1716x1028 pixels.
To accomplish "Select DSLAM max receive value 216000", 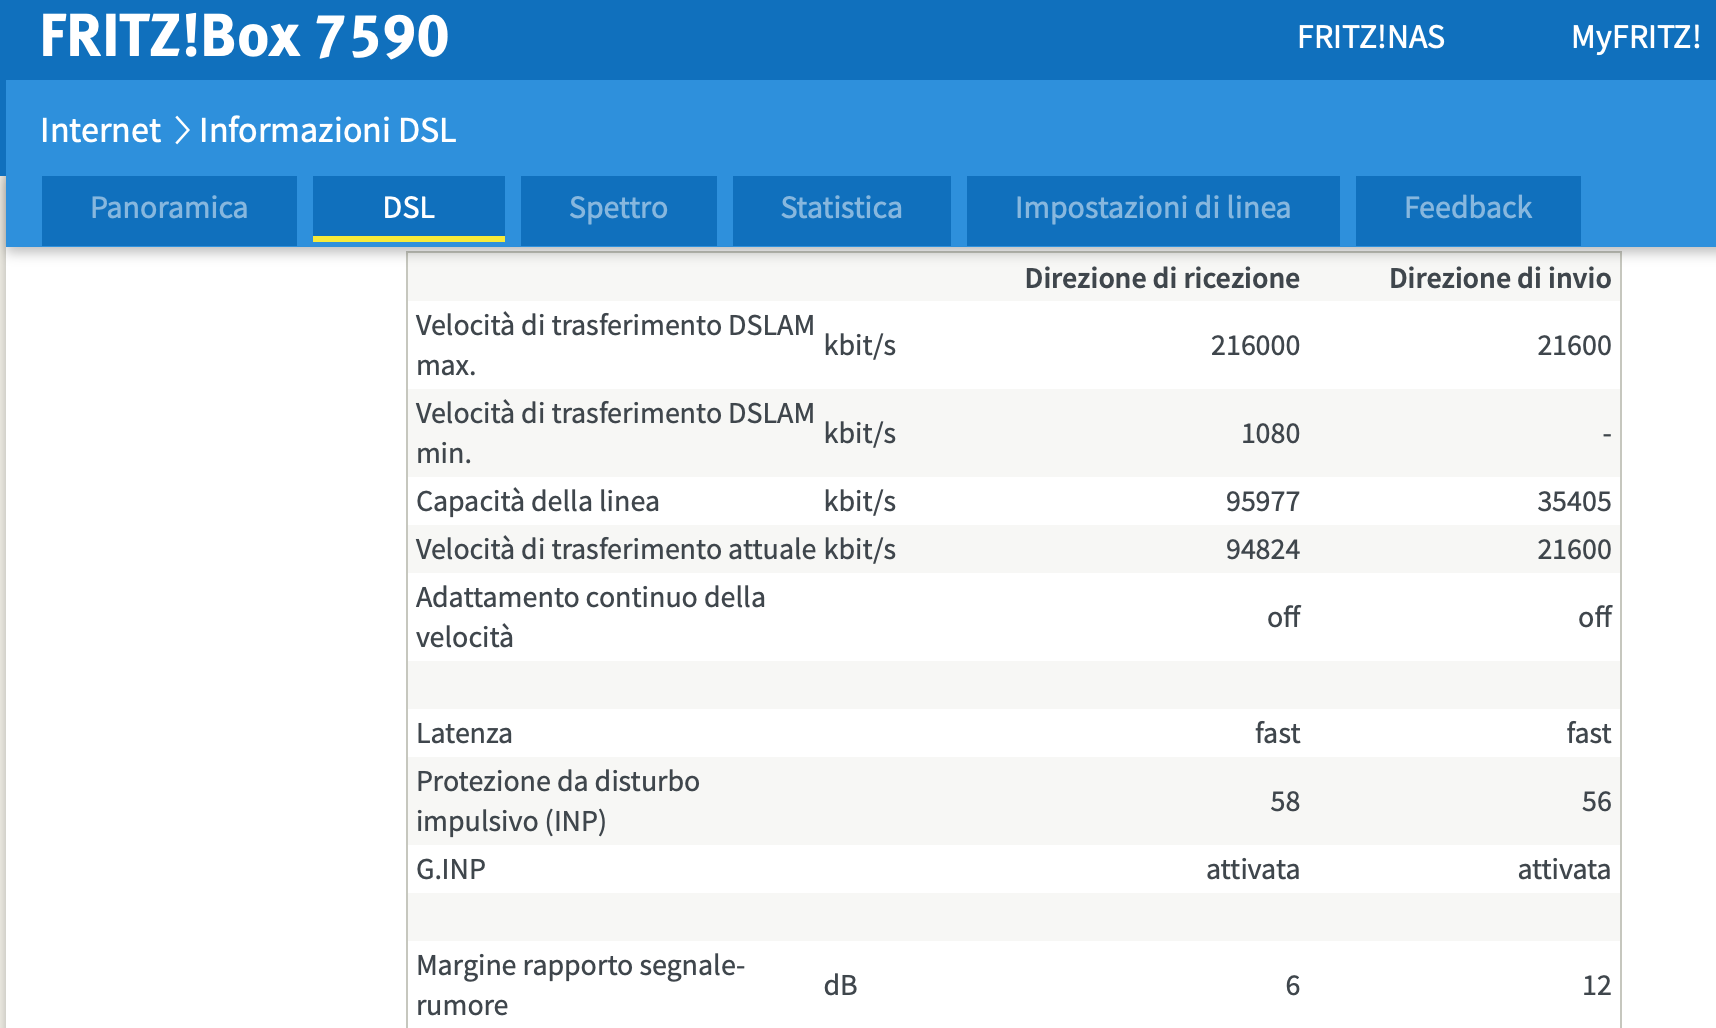I will (x=1255, y=346).
